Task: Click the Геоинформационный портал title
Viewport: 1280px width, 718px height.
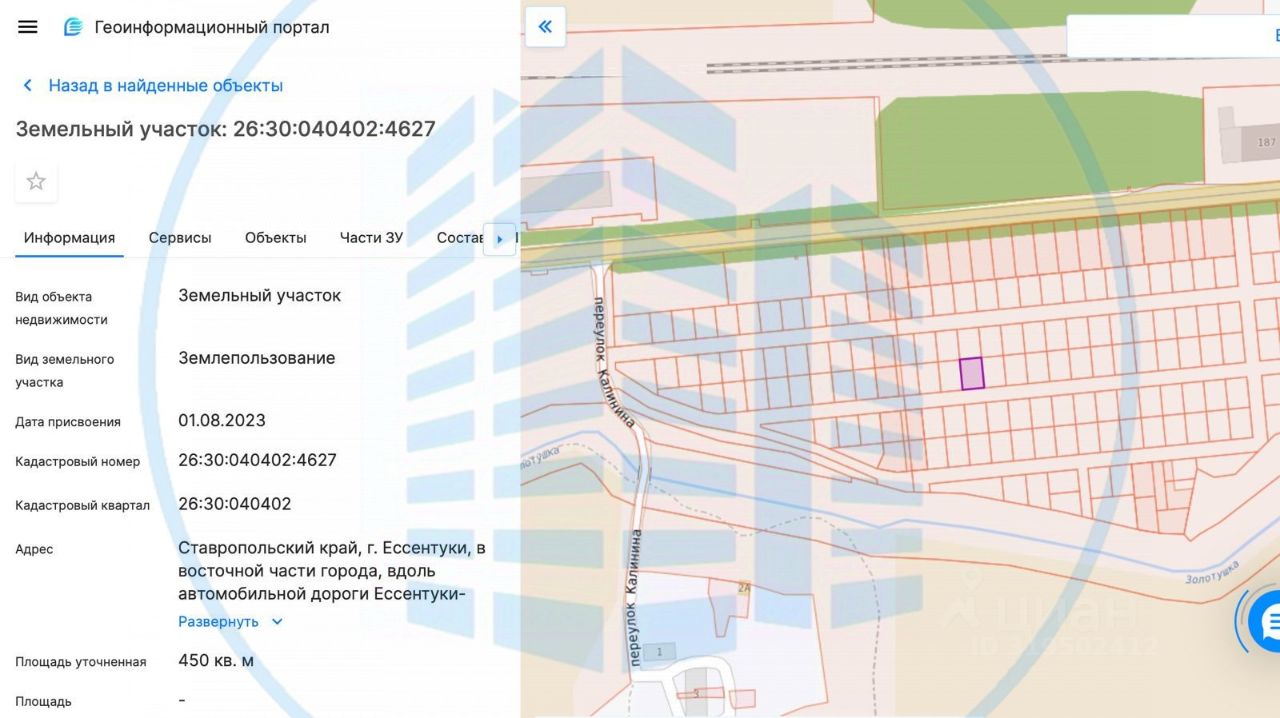Action: click(211, 27)
